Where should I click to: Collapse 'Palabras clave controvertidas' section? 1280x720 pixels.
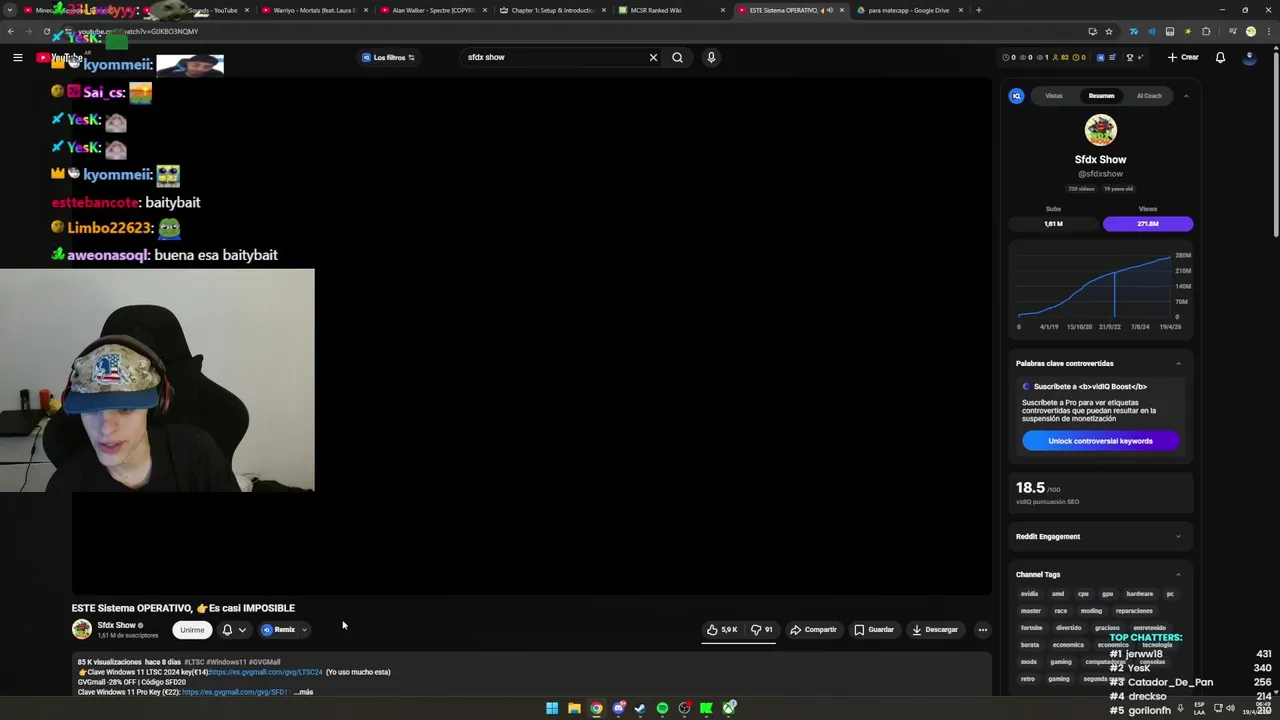1178,363
